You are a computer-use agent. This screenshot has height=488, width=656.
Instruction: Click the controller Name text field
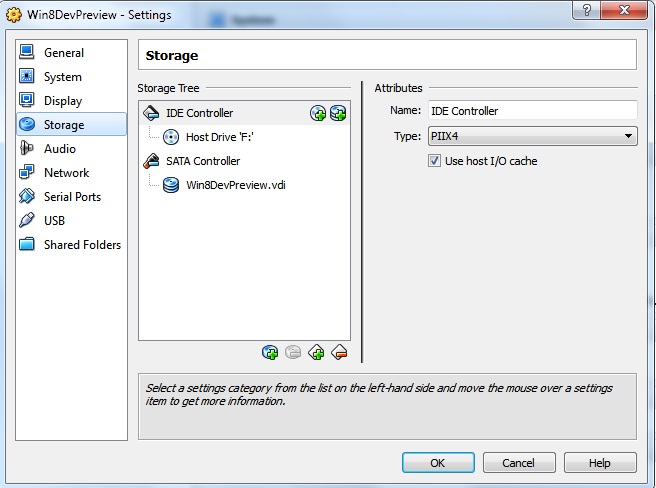click(532, 111)
